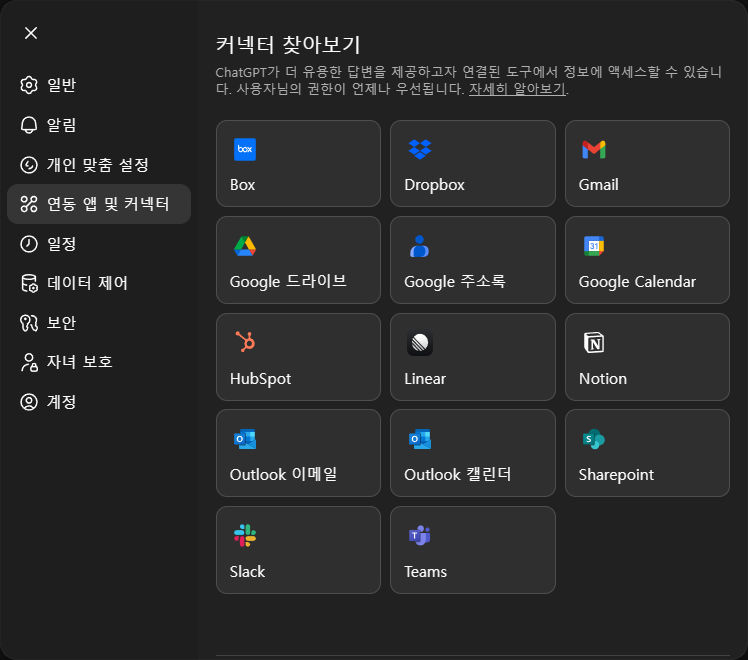This screenshot has width=748, height=660.
Task: Open the Google 드라이브 label
Action: (288, 281)
